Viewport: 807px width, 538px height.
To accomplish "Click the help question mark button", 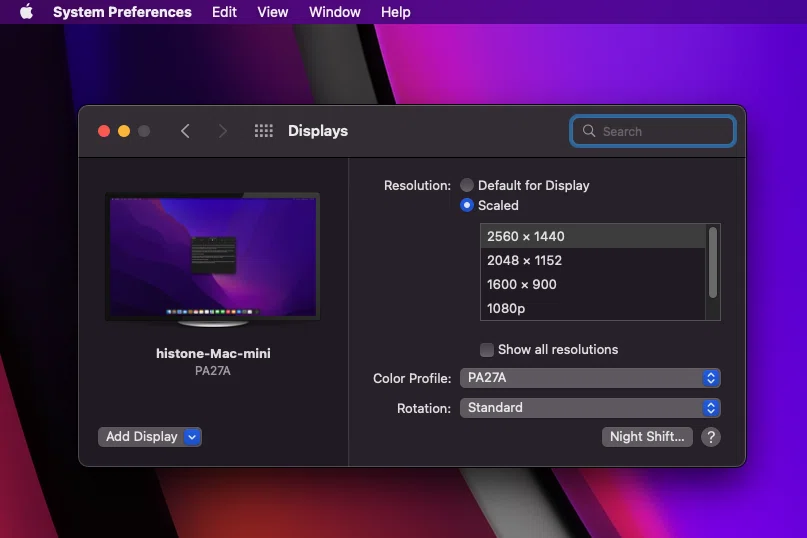I will point(711,437).
